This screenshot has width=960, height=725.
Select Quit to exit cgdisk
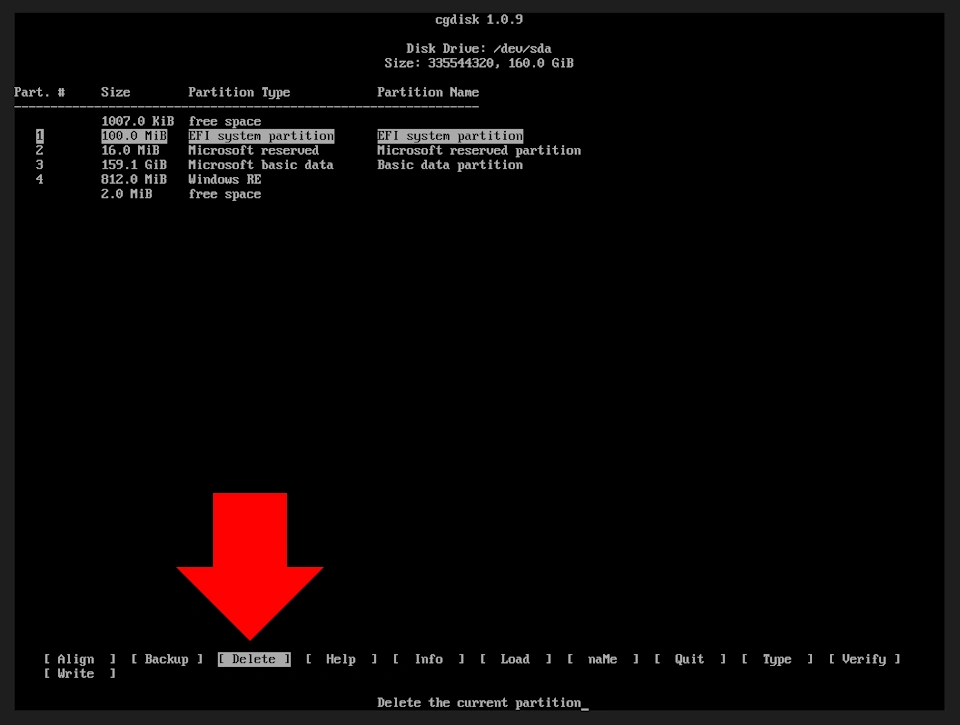click(688, 659)
